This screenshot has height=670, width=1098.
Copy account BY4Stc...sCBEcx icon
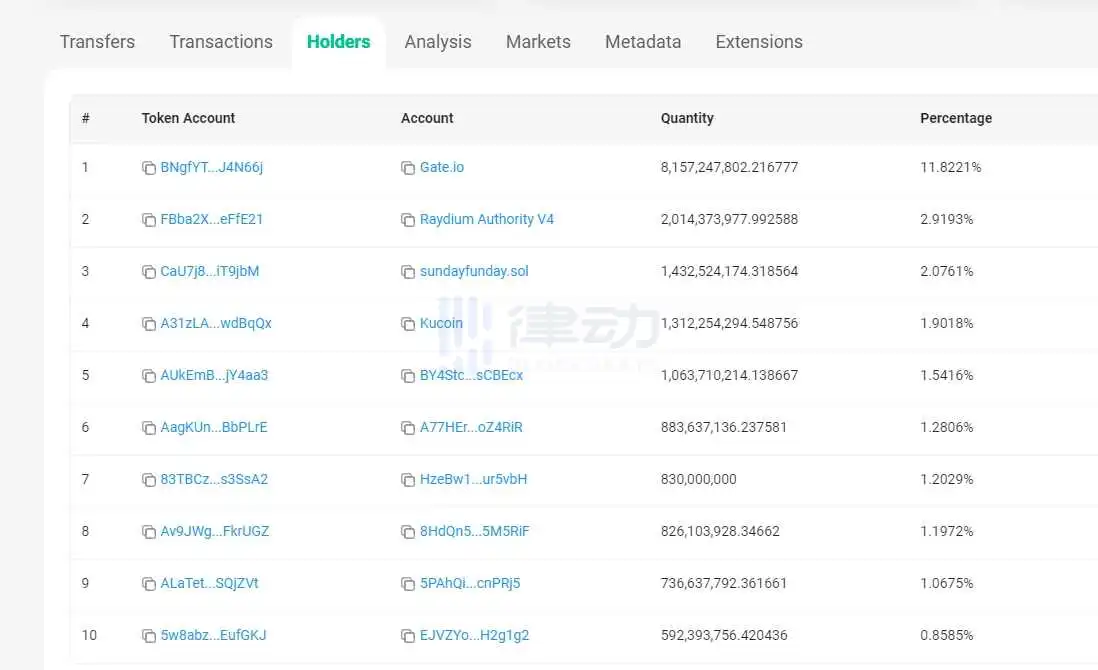pyautogui.click(x=408, y=376)
